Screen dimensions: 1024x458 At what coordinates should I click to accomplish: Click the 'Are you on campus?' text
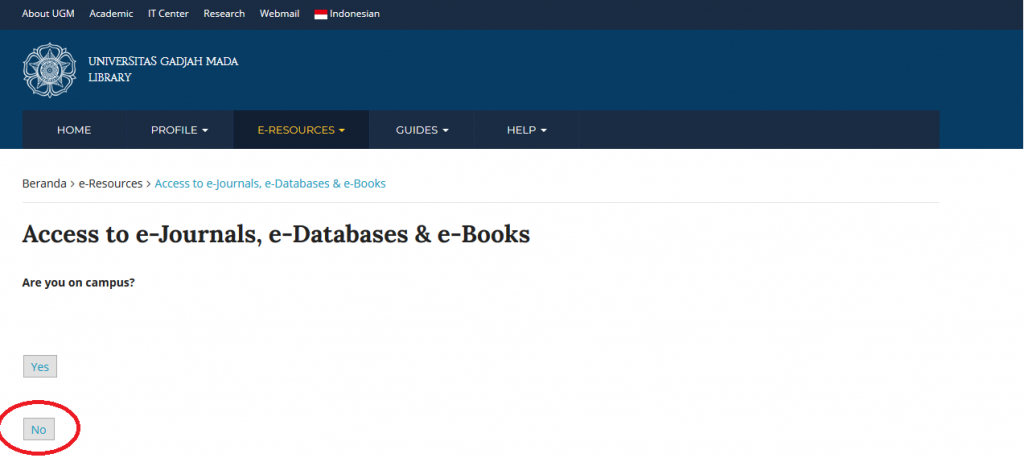point(78,284)
